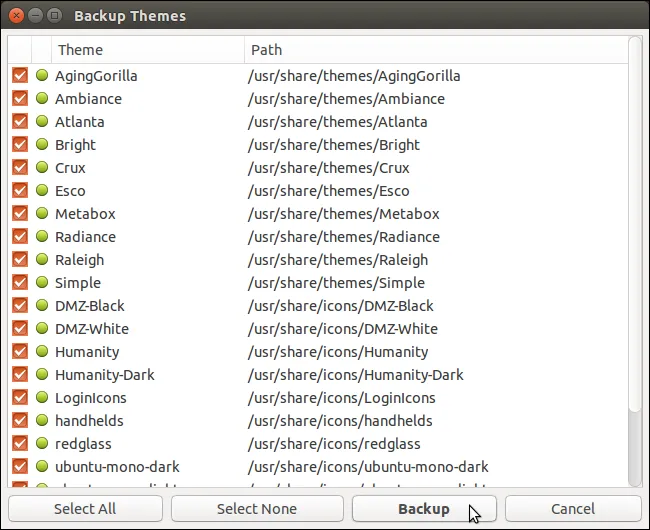Click the green status dot beside handhelds
The height and width of the screenshot is (530, 650).
42,420
